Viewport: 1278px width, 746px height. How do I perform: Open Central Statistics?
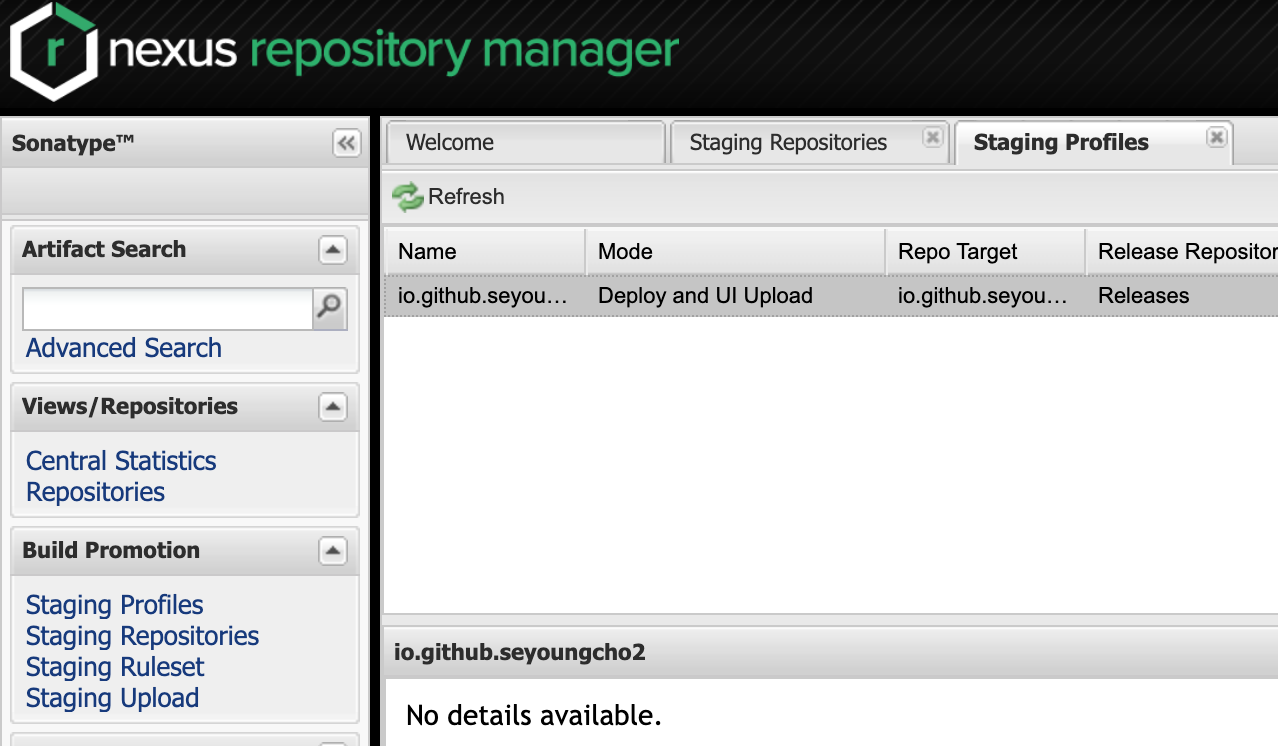tap(121, 461)
